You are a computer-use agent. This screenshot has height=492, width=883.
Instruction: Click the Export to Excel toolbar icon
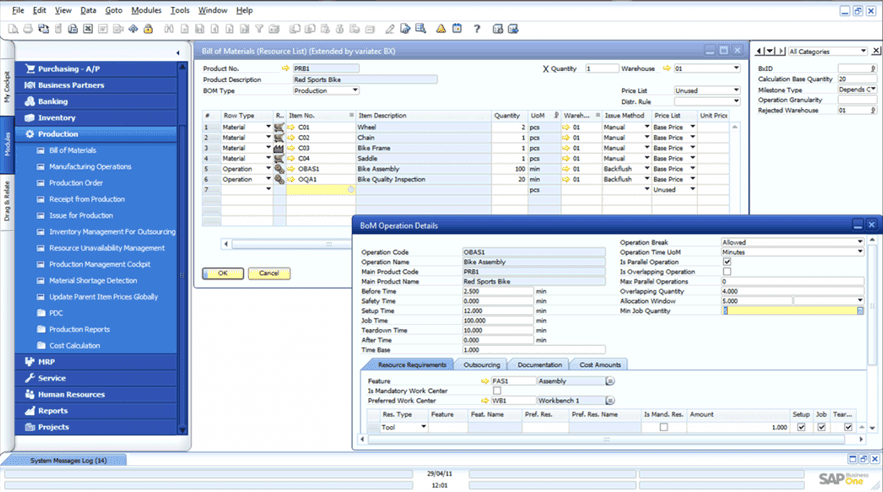tap(88, 29)
